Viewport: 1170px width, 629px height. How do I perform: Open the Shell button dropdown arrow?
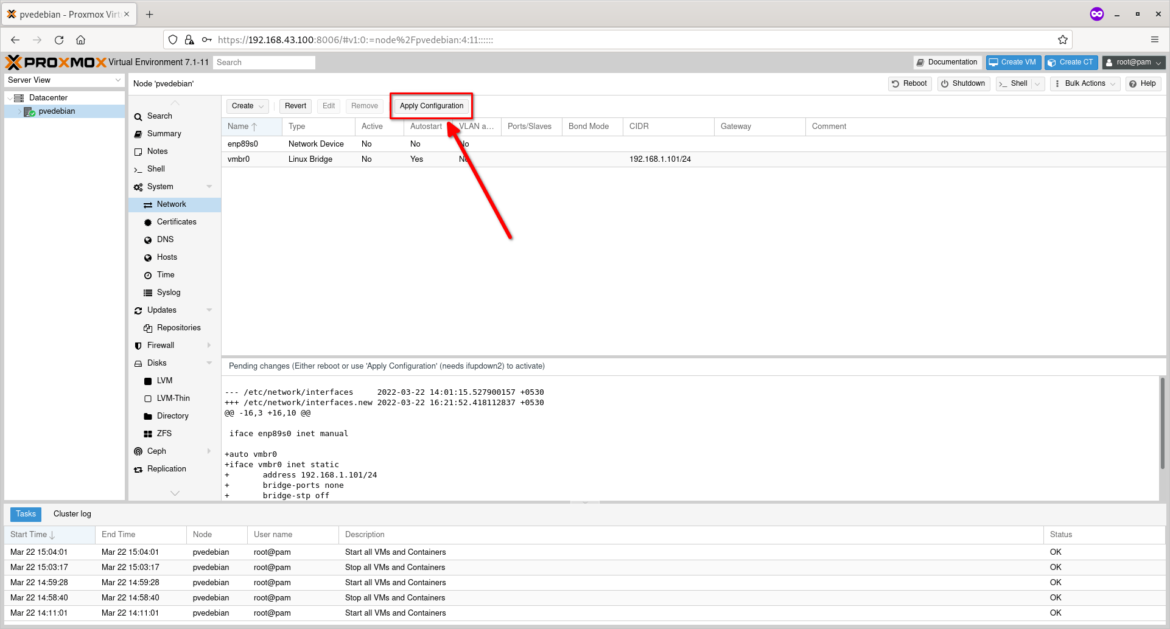tap(1037, 84)
